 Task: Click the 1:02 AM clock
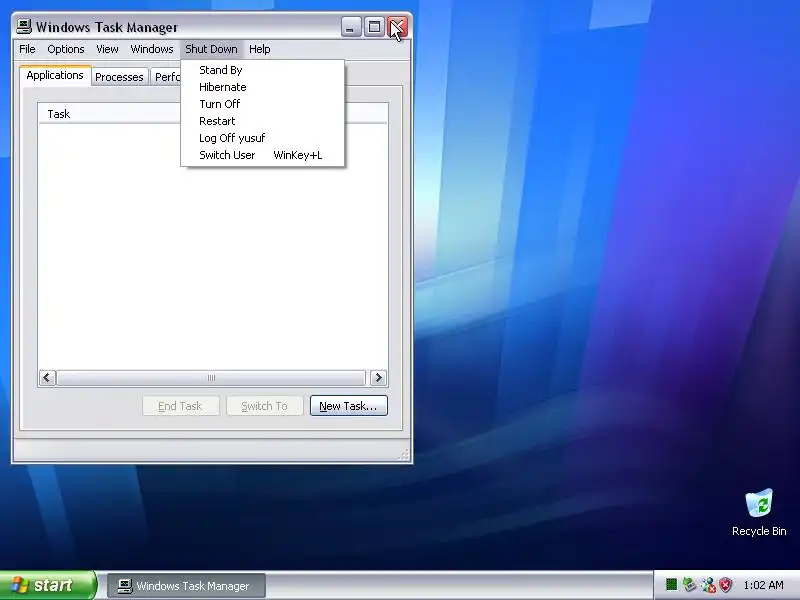[763, 585]
